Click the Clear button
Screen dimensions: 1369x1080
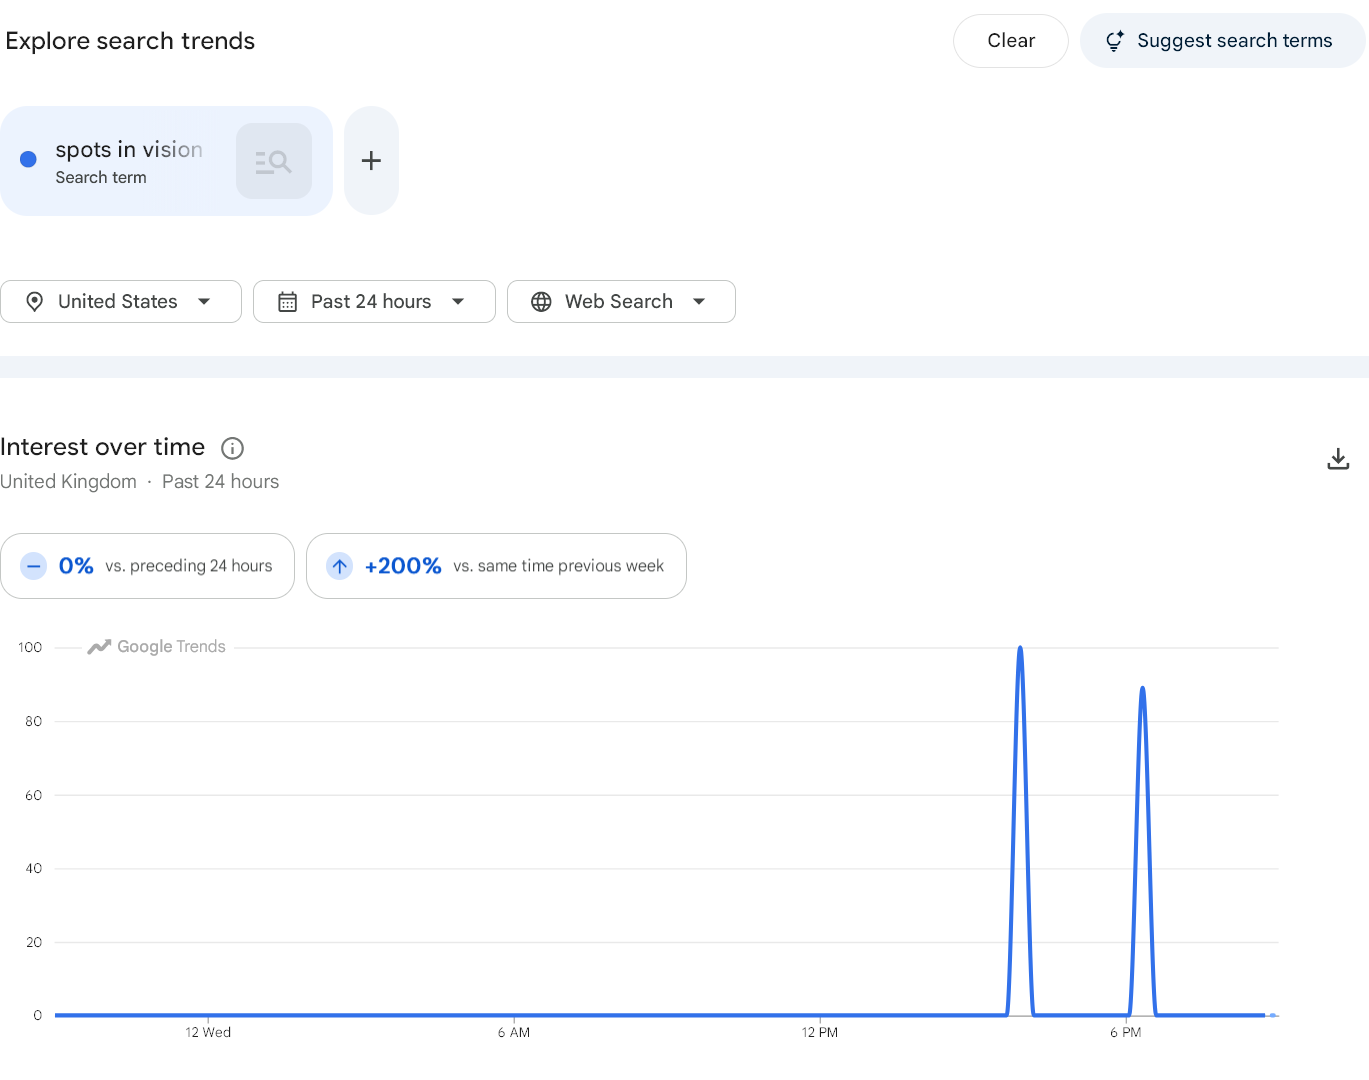1011,41
